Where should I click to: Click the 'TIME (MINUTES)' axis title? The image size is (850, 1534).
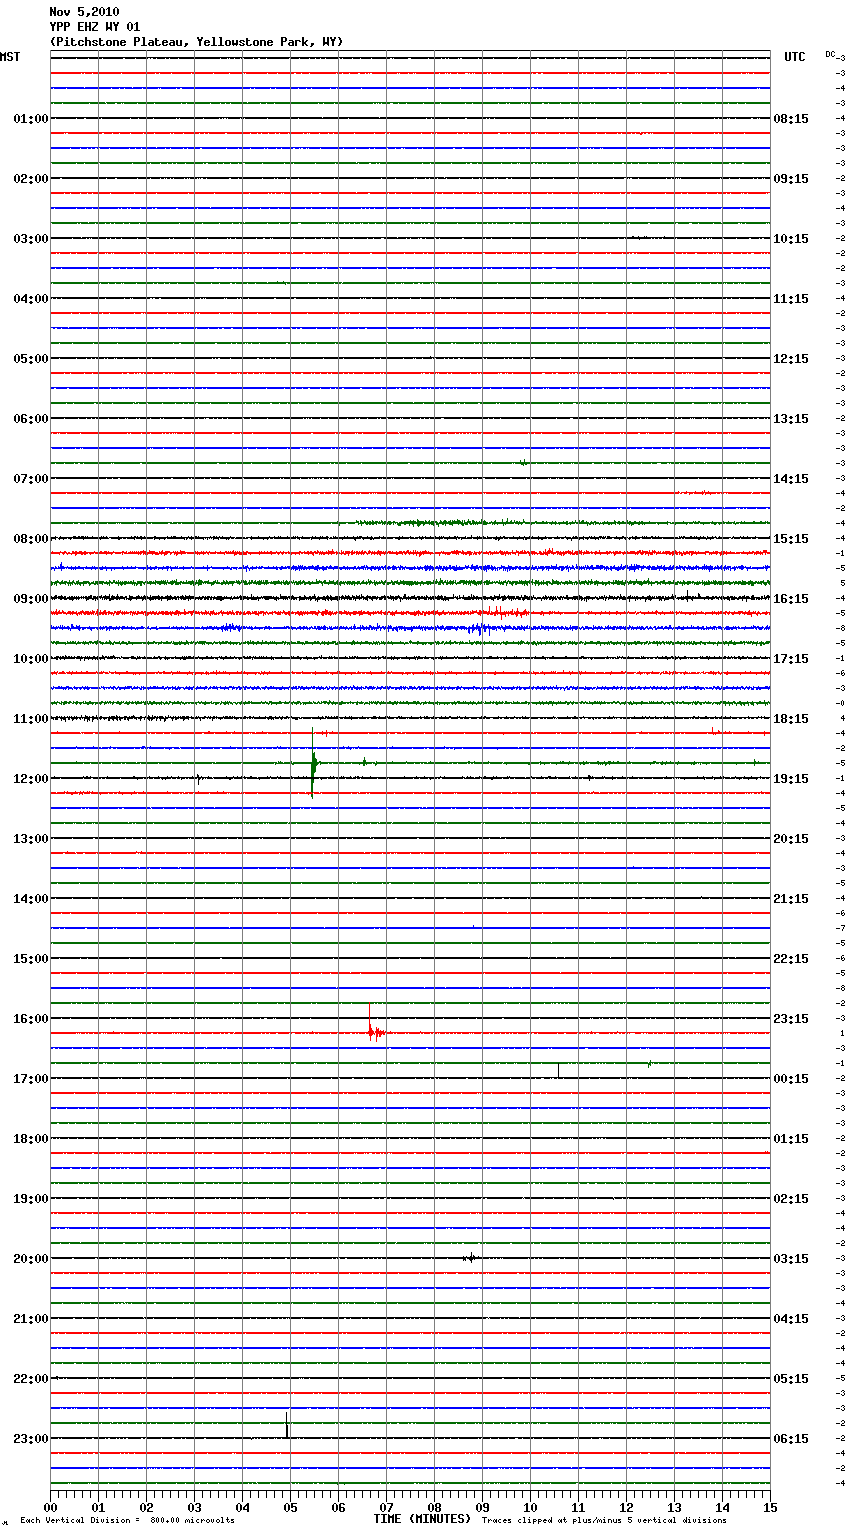click(422, 1519)
